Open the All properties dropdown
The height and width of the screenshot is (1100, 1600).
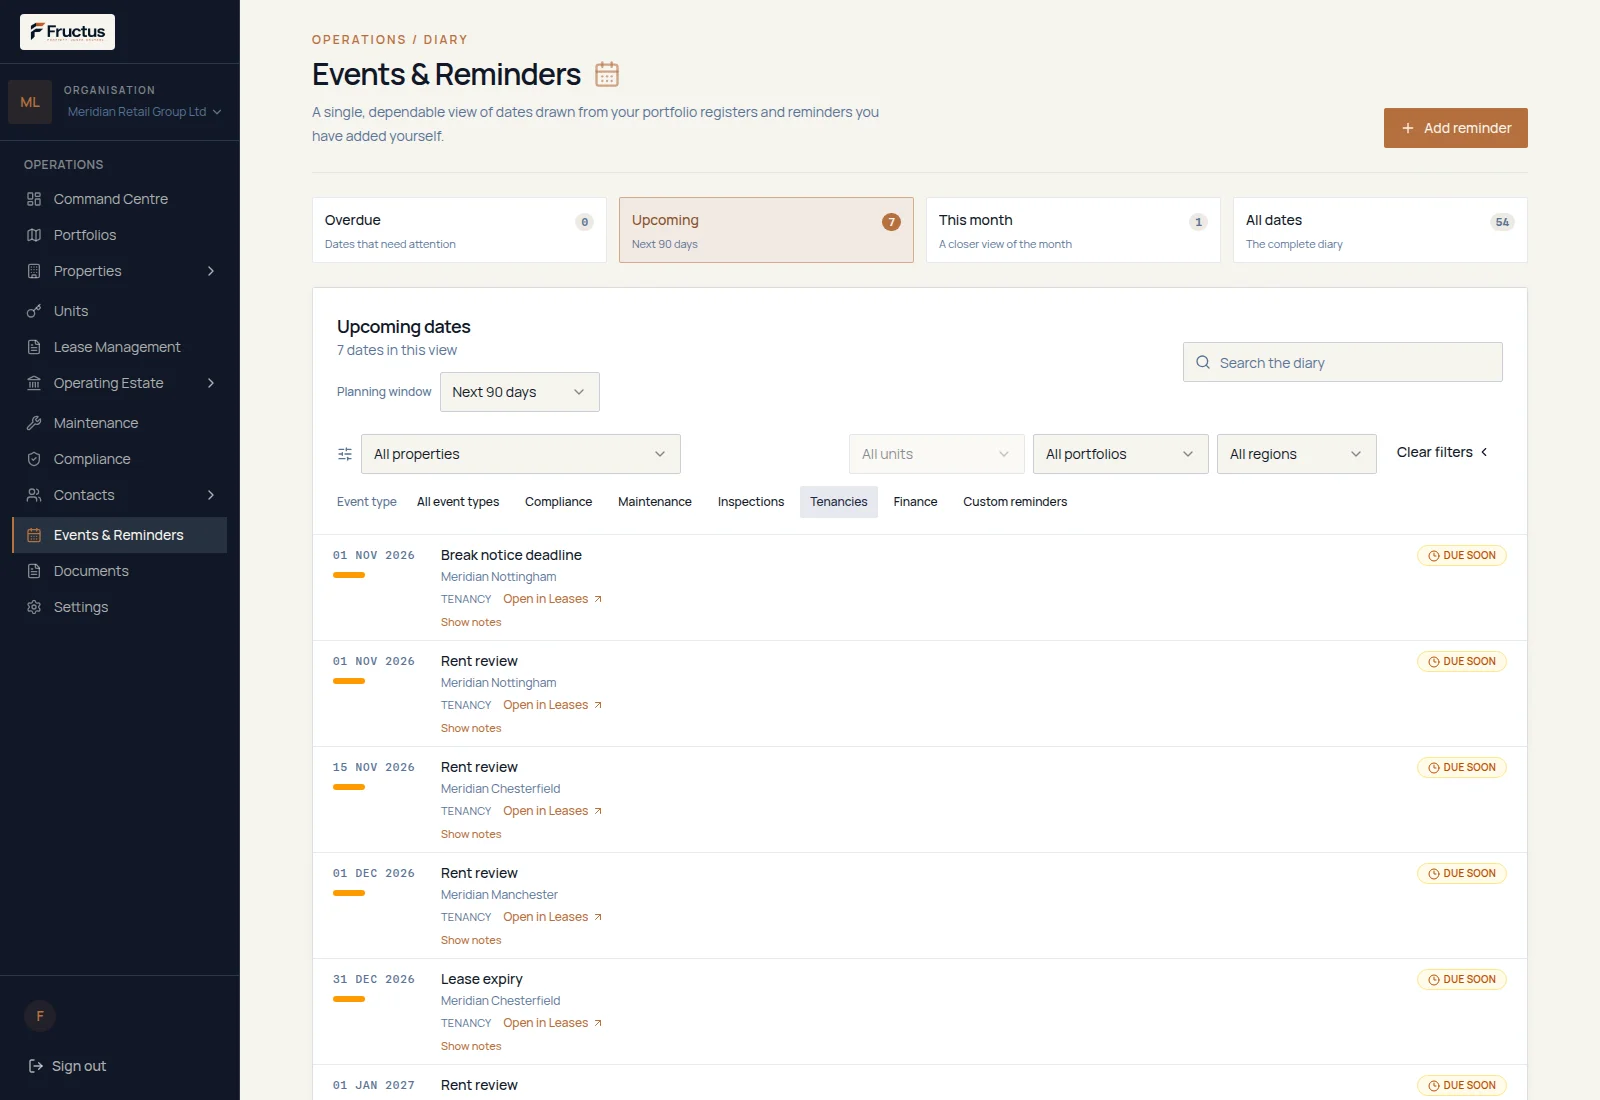click(521, 454)
